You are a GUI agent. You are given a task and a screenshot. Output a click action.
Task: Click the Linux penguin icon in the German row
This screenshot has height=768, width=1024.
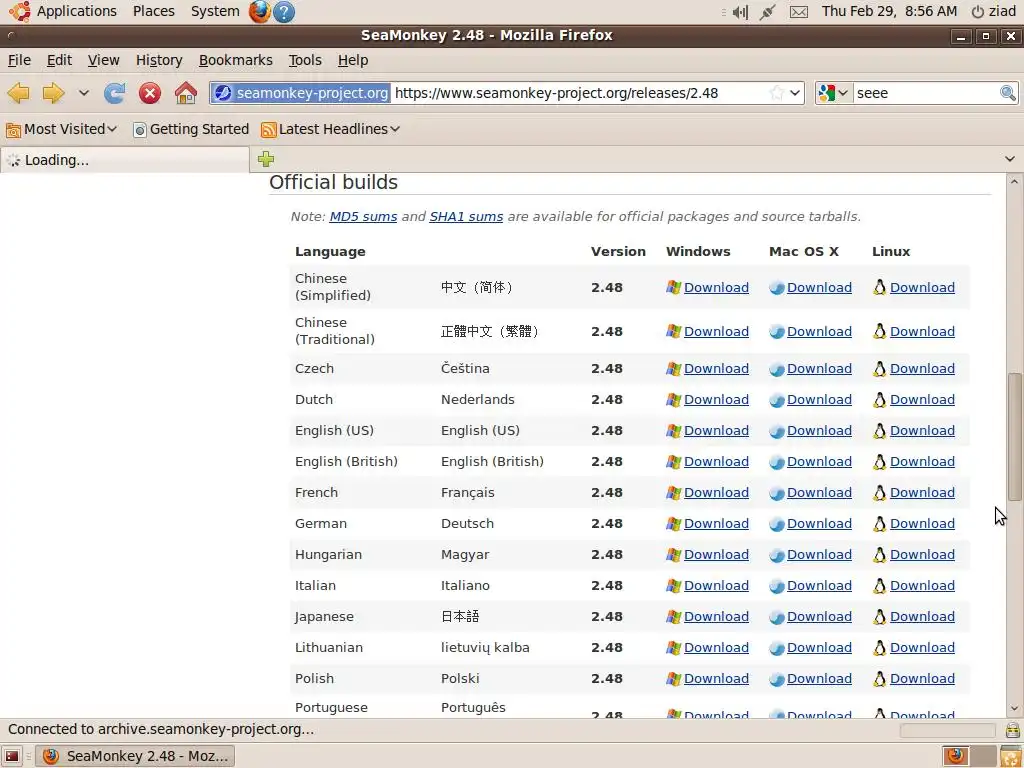(880, 524)
